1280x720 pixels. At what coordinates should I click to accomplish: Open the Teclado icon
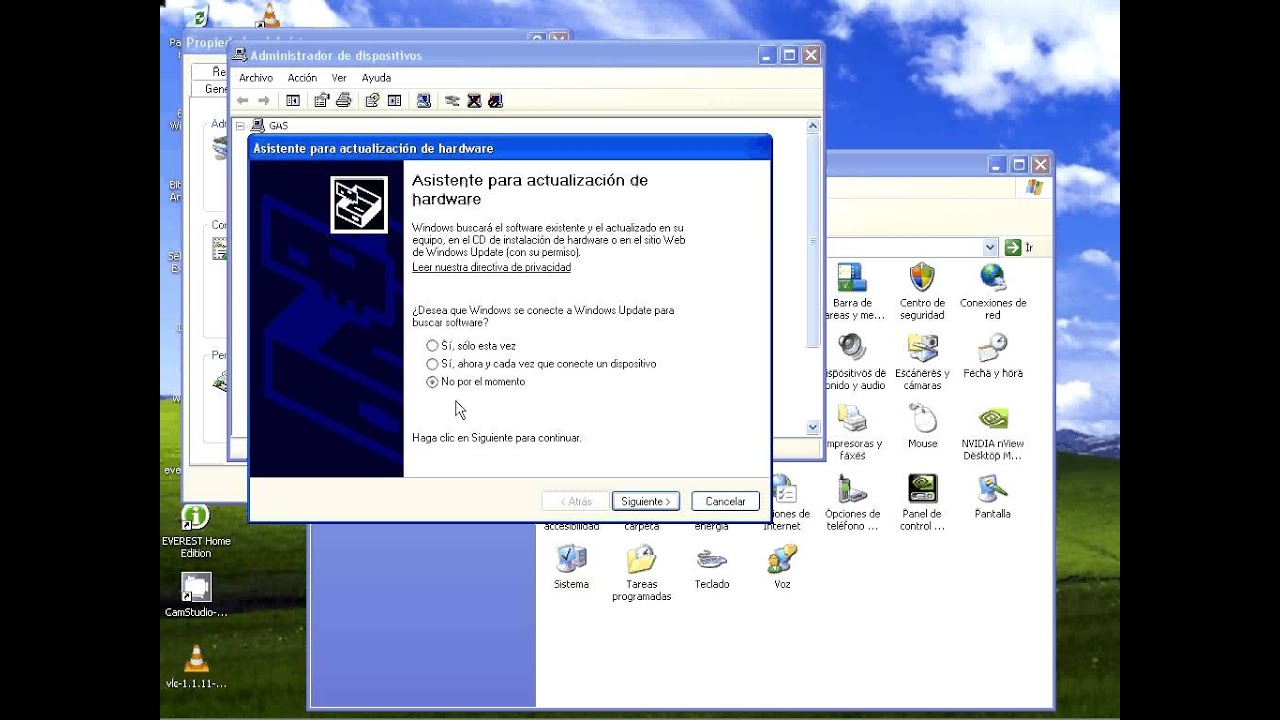712,566
